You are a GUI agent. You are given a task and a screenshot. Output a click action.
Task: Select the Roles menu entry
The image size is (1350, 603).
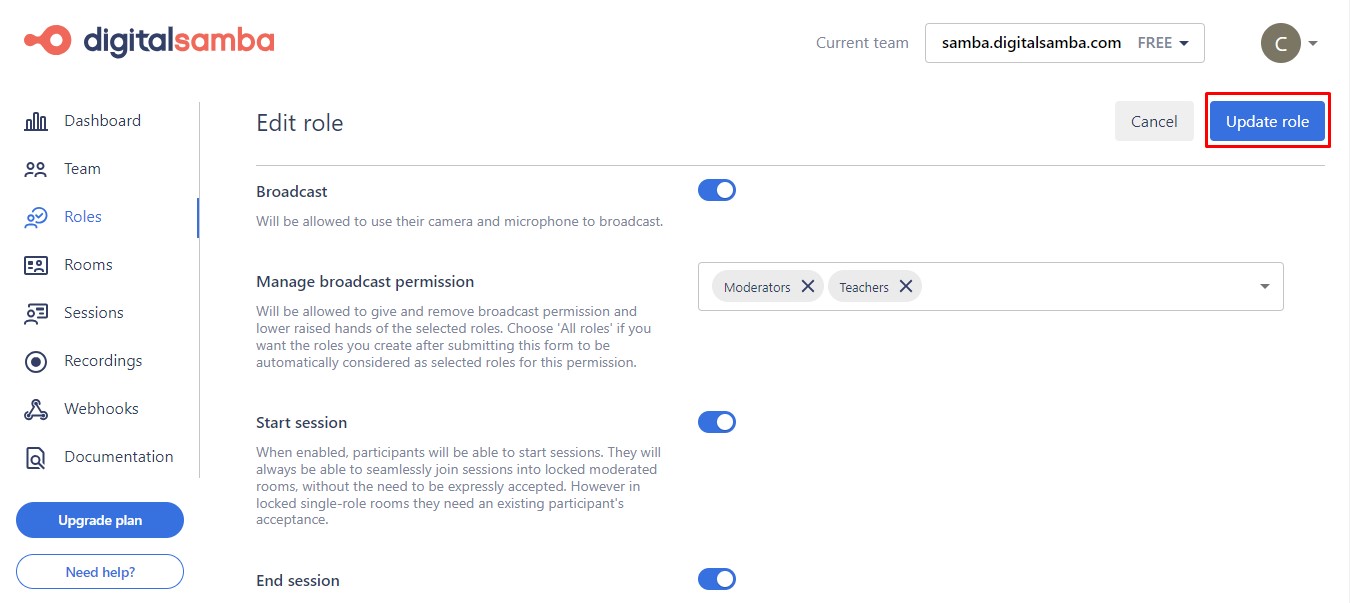point(82,217)
